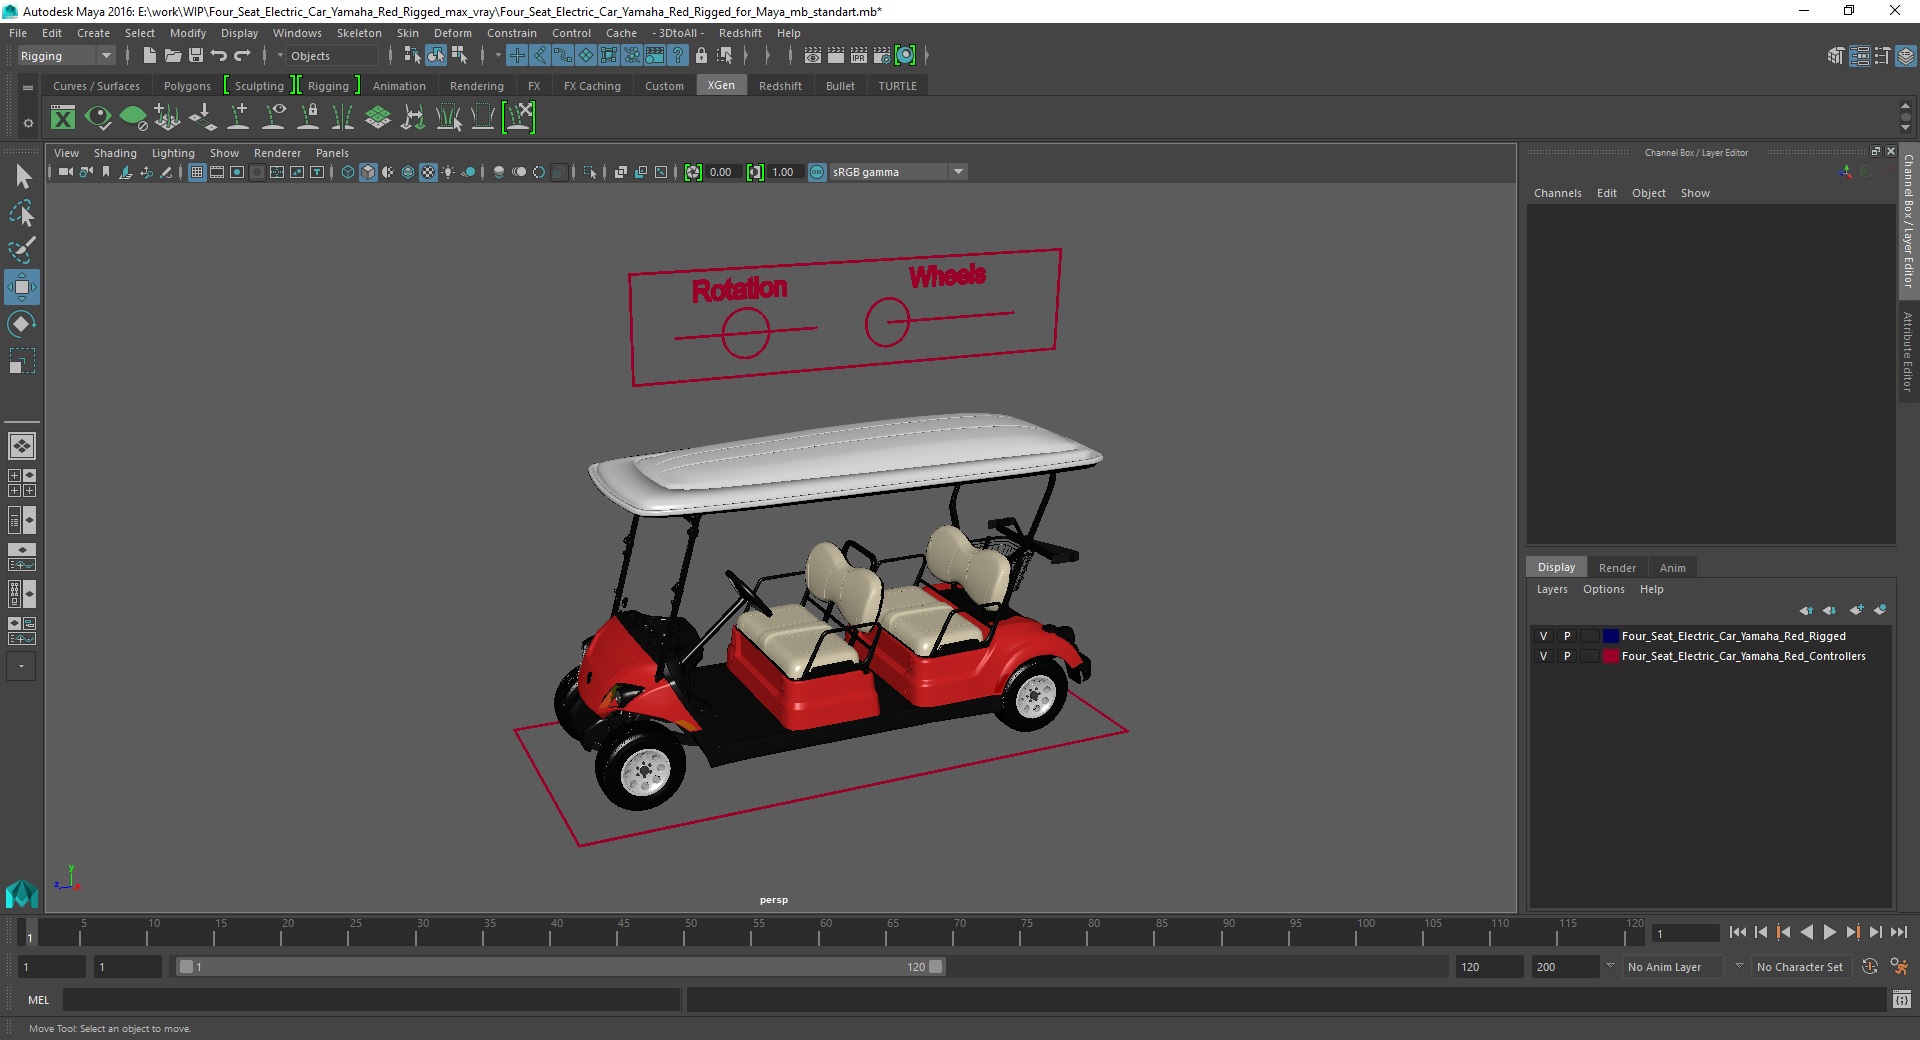Viewport: 1920px width, 1040px height.
Task: Toggle the sRGB gamma view transform ON button
Action: click(817, 172)
